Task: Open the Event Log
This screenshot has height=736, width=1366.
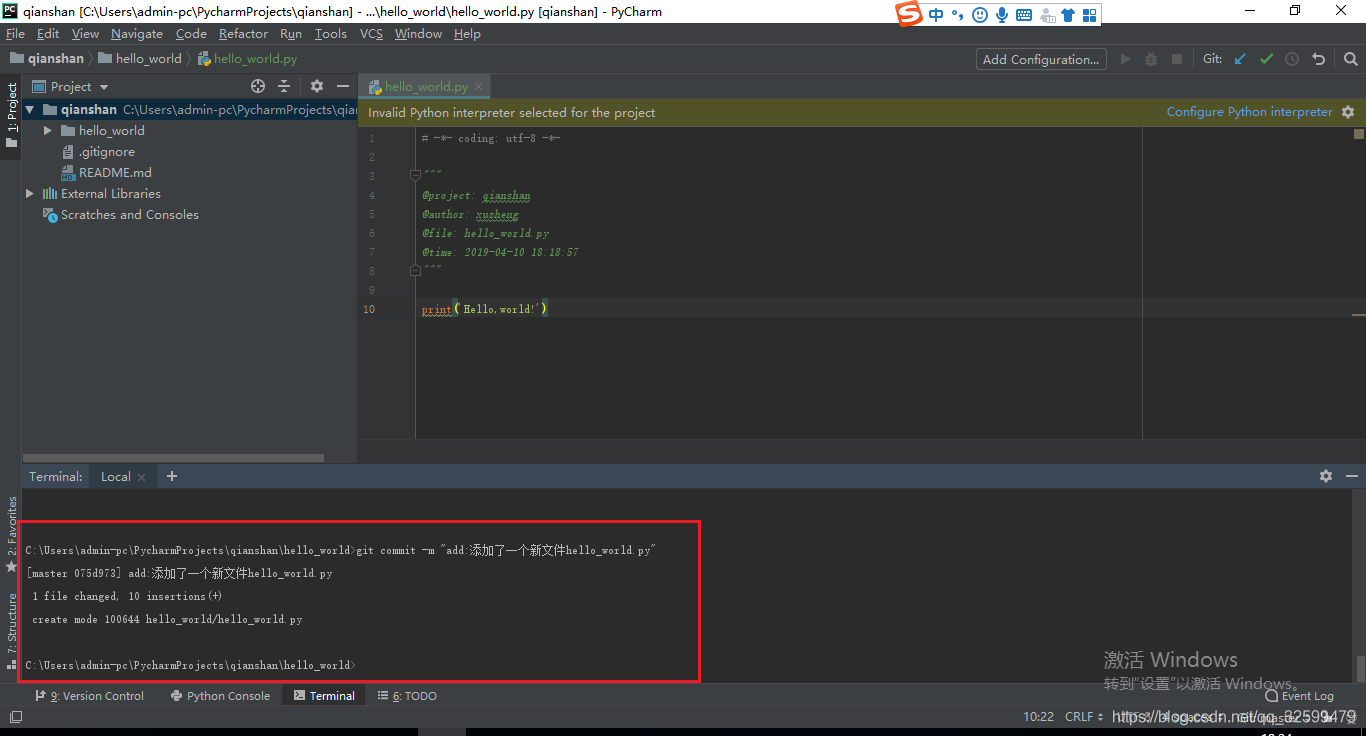Action: coord(1299,696)
